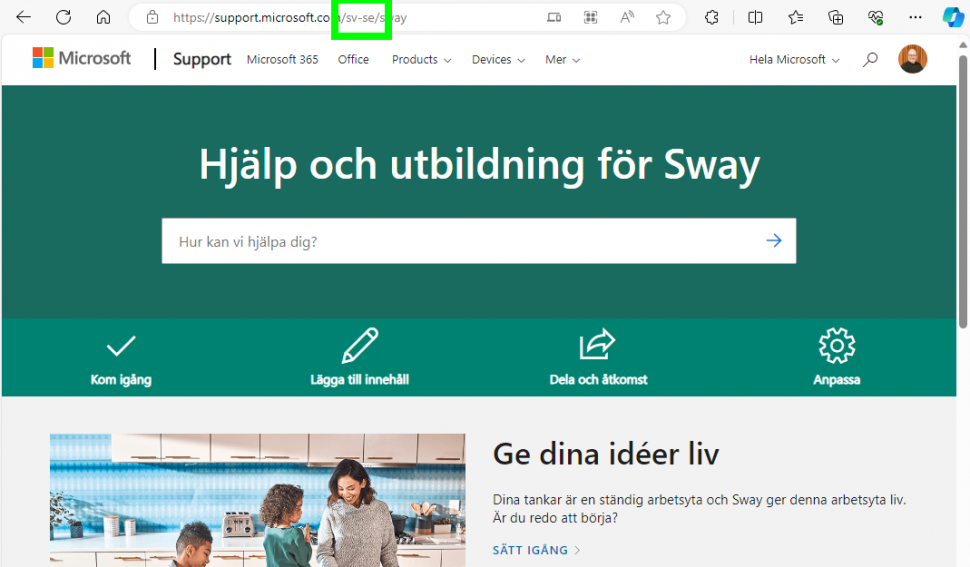Open site search magnifier icon

coord(870,59)
